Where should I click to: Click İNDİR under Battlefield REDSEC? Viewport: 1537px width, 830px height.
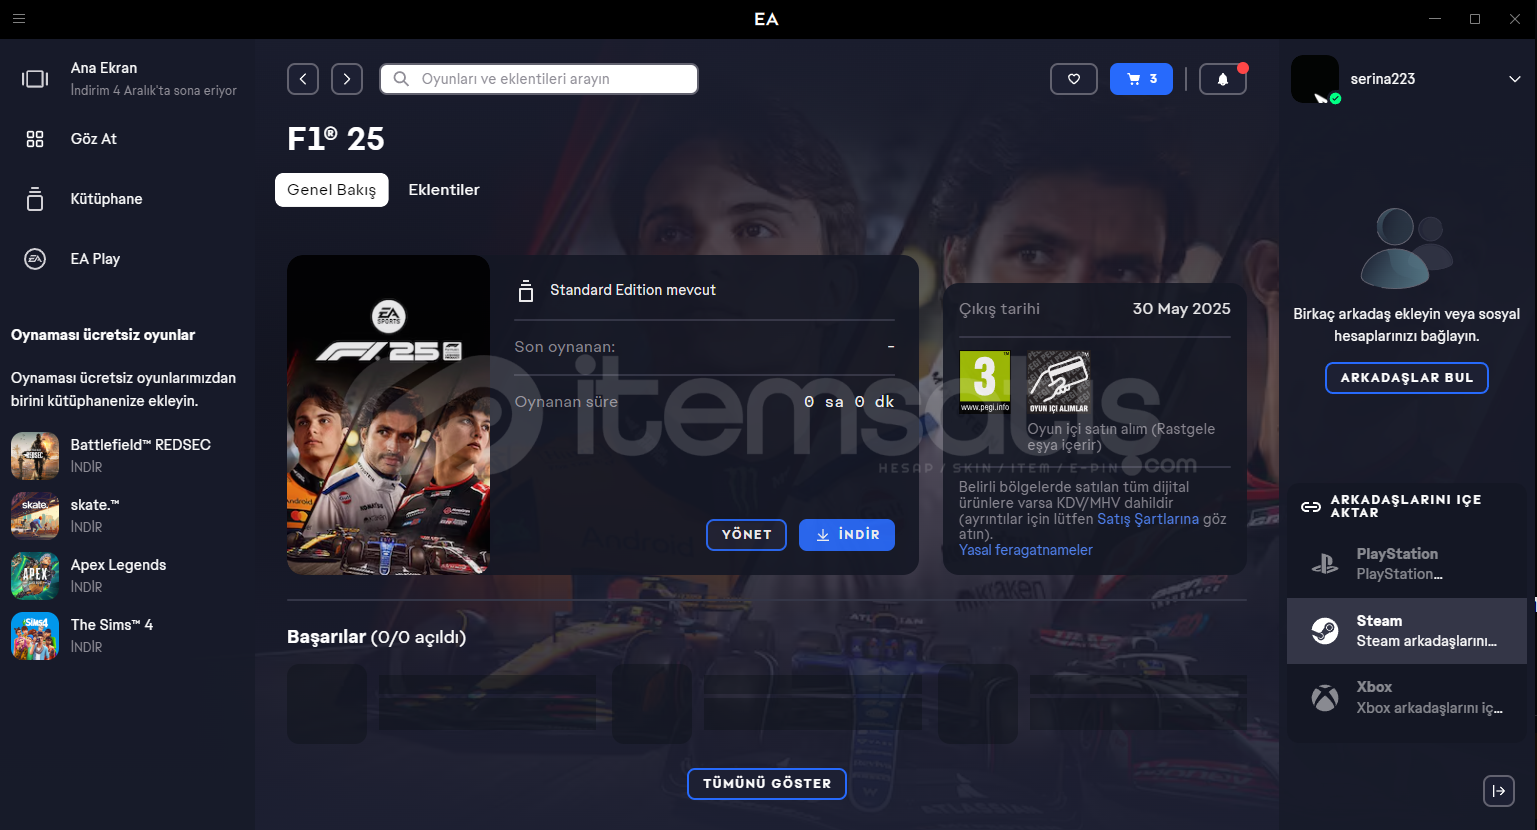coord(86,467)
